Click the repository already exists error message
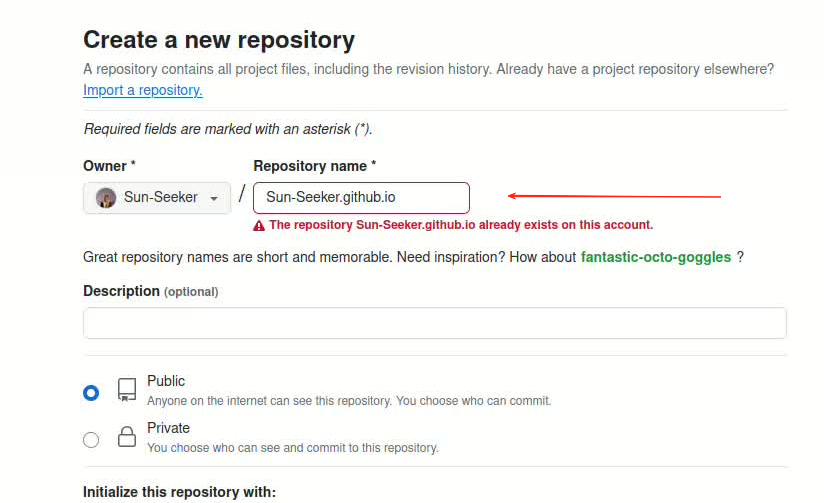The height and width of the screenshot is (503, 824). click(460, 225)
